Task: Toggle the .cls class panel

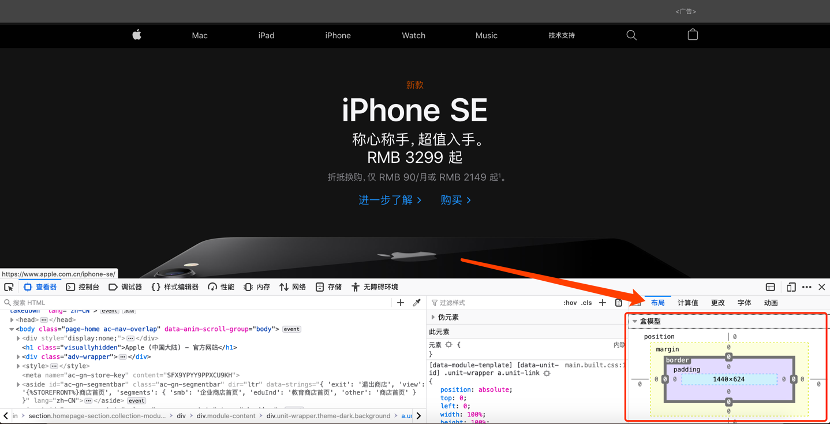Action: coord(587,303)
